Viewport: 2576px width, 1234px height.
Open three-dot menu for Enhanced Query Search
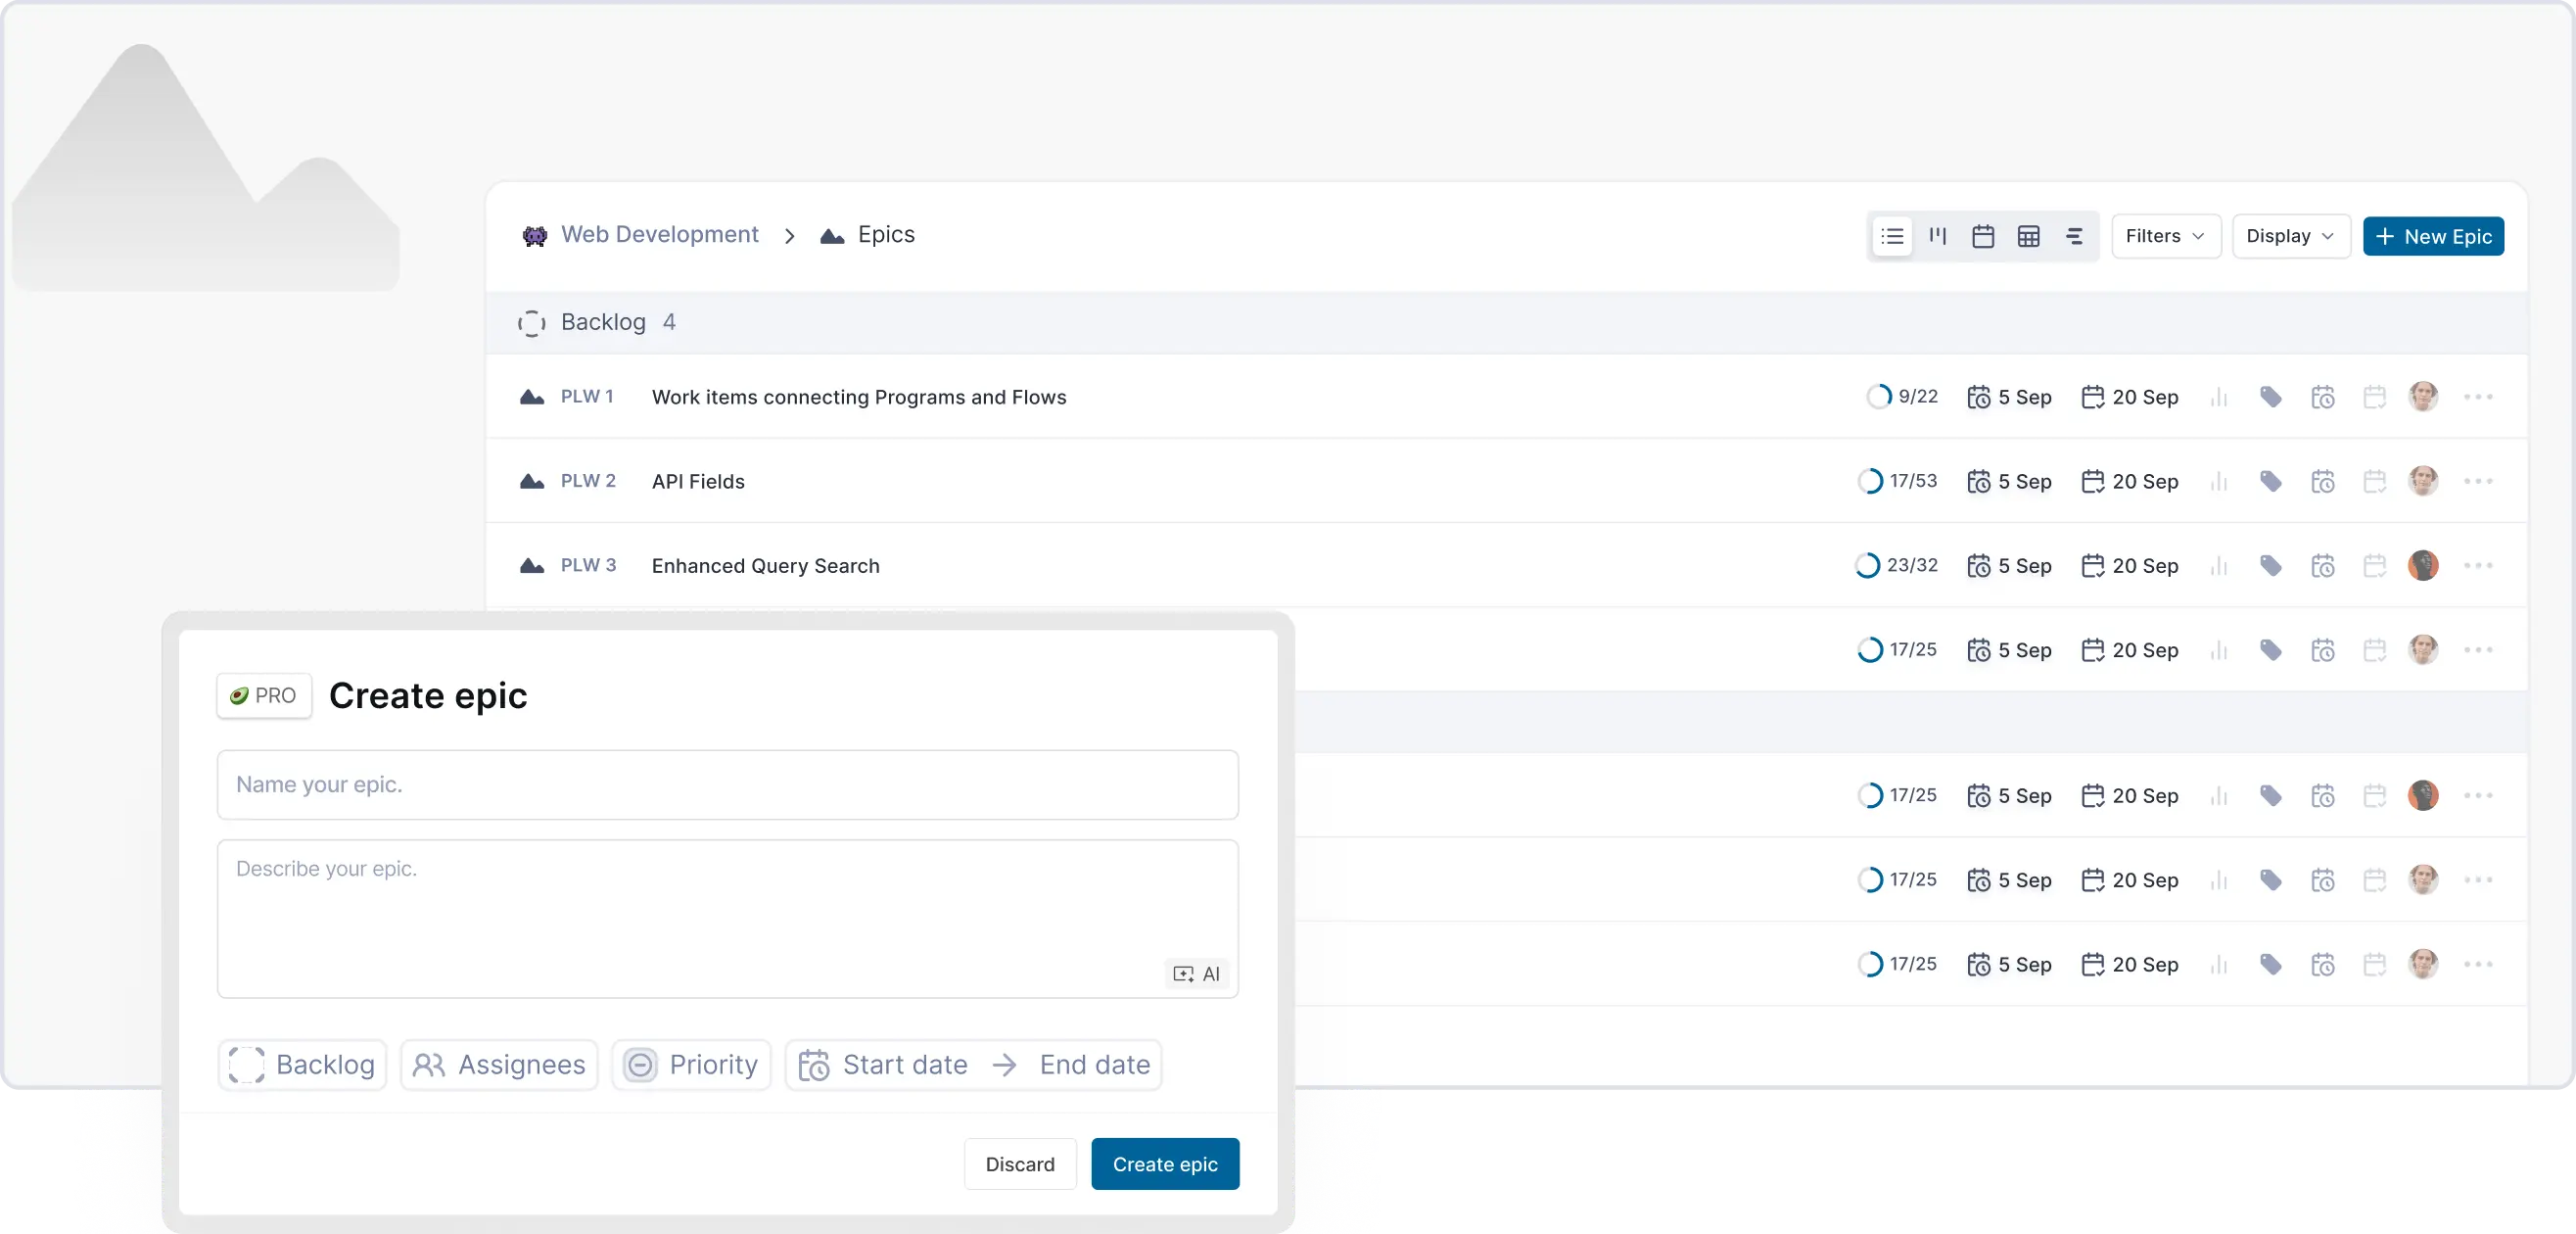click(2478, 566)
